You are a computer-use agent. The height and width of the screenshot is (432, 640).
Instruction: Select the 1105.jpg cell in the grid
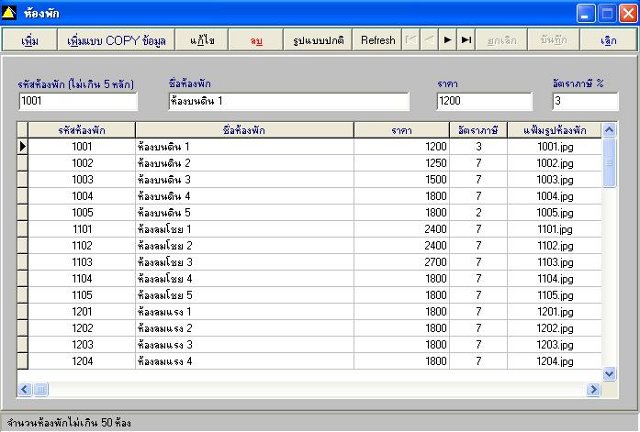click(x=555, y=295)
